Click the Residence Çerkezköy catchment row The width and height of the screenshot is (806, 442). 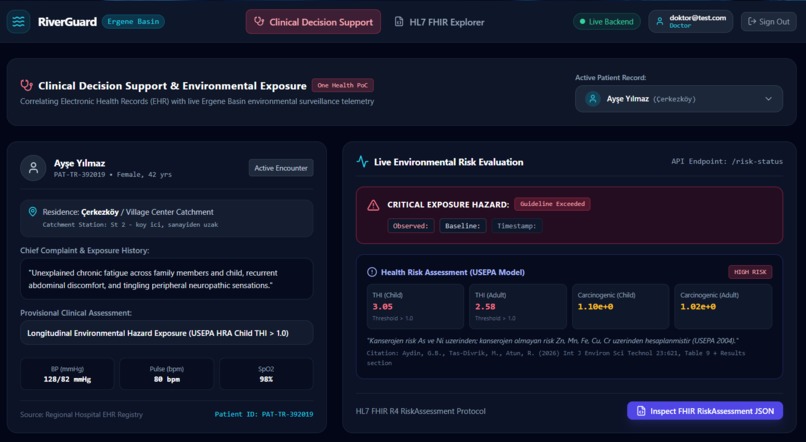167,218
